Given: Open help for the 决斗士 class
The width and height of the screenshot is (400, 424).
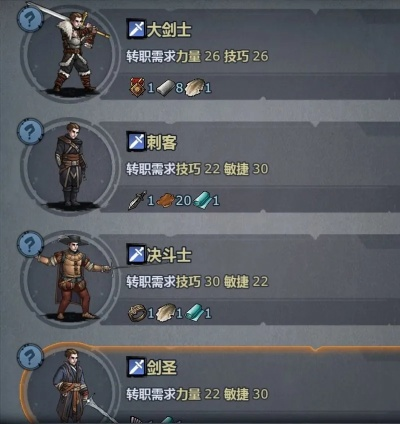Looking at the screenshot, I should 30,244.
